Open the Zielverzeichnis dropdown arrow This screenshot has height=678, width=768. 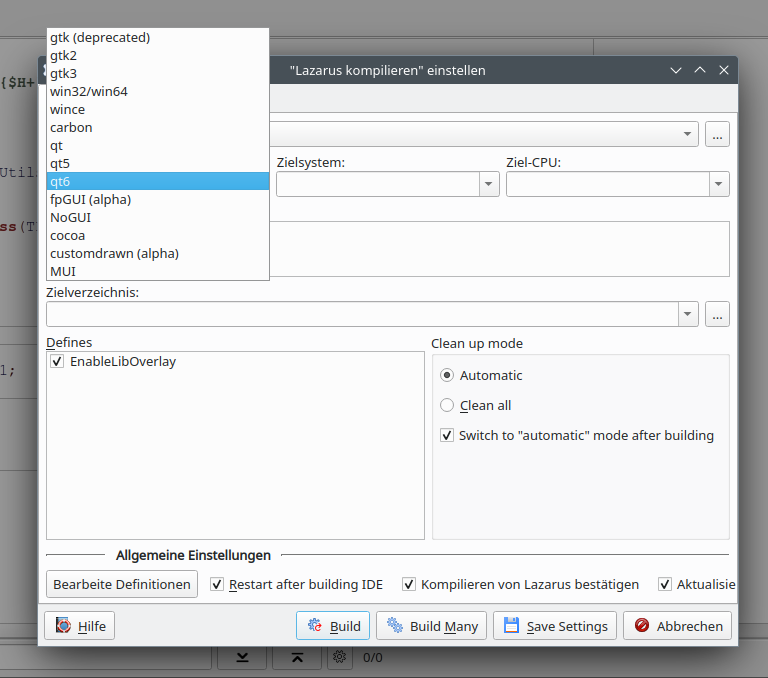(688, 314)
